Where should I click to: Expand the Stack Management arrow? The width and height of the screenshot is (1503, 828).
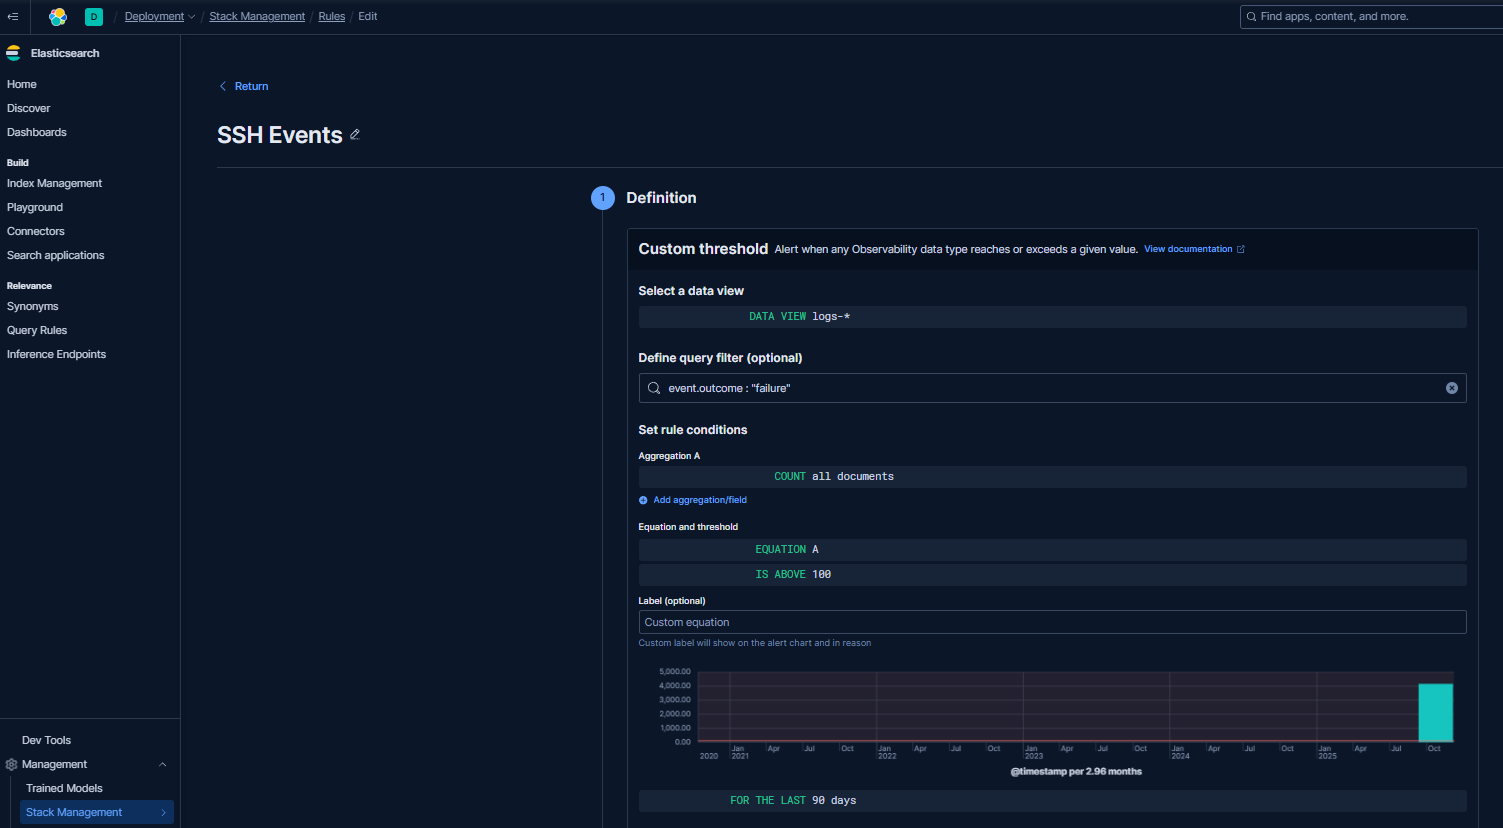click(163, 813)
